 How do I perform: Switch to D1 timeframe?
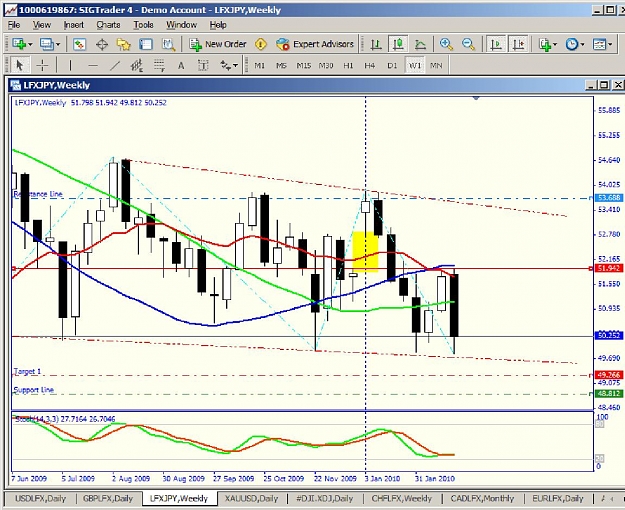tap(392, 65)
